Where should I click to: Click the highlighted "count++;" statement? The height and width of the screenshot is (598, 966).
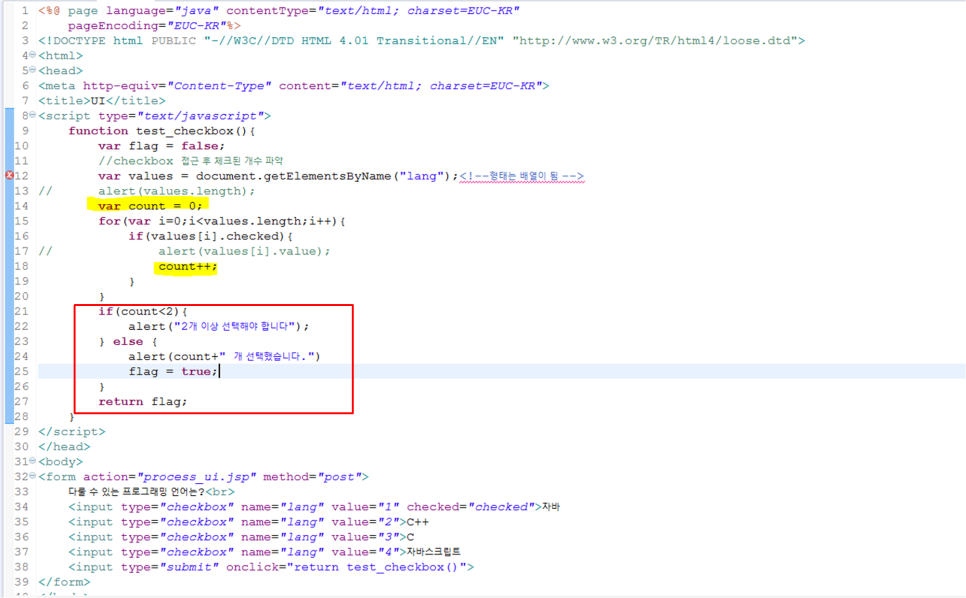(186, 266)
